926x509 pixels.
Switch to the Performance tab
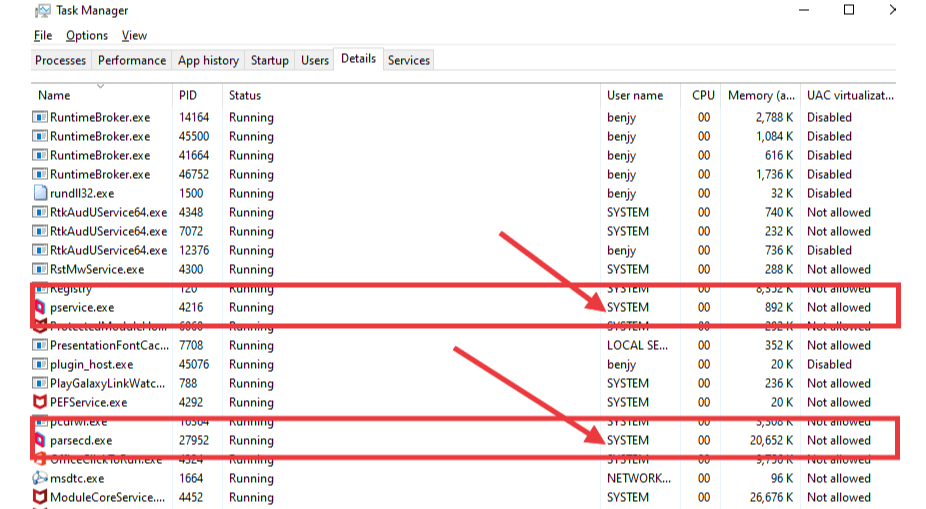tap(132, 60)
